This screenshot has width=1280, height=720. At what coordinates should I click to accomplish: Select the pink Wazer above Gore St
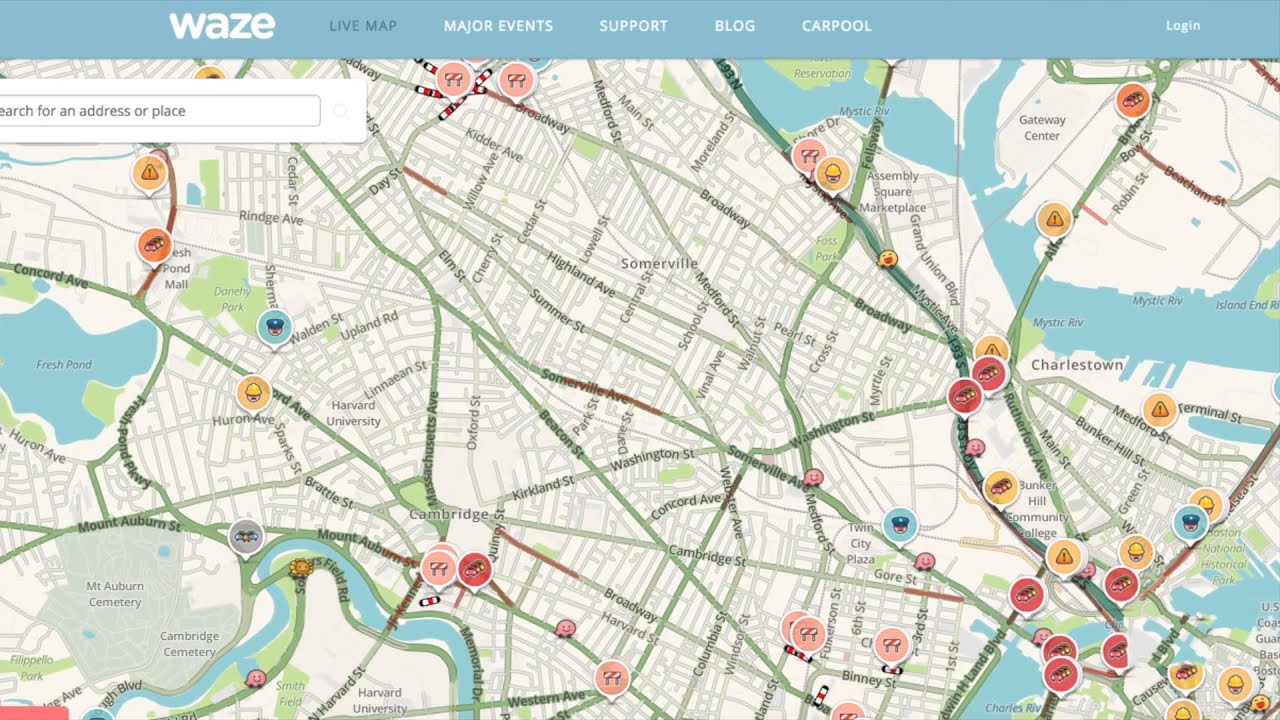click(x=925, y=561)
